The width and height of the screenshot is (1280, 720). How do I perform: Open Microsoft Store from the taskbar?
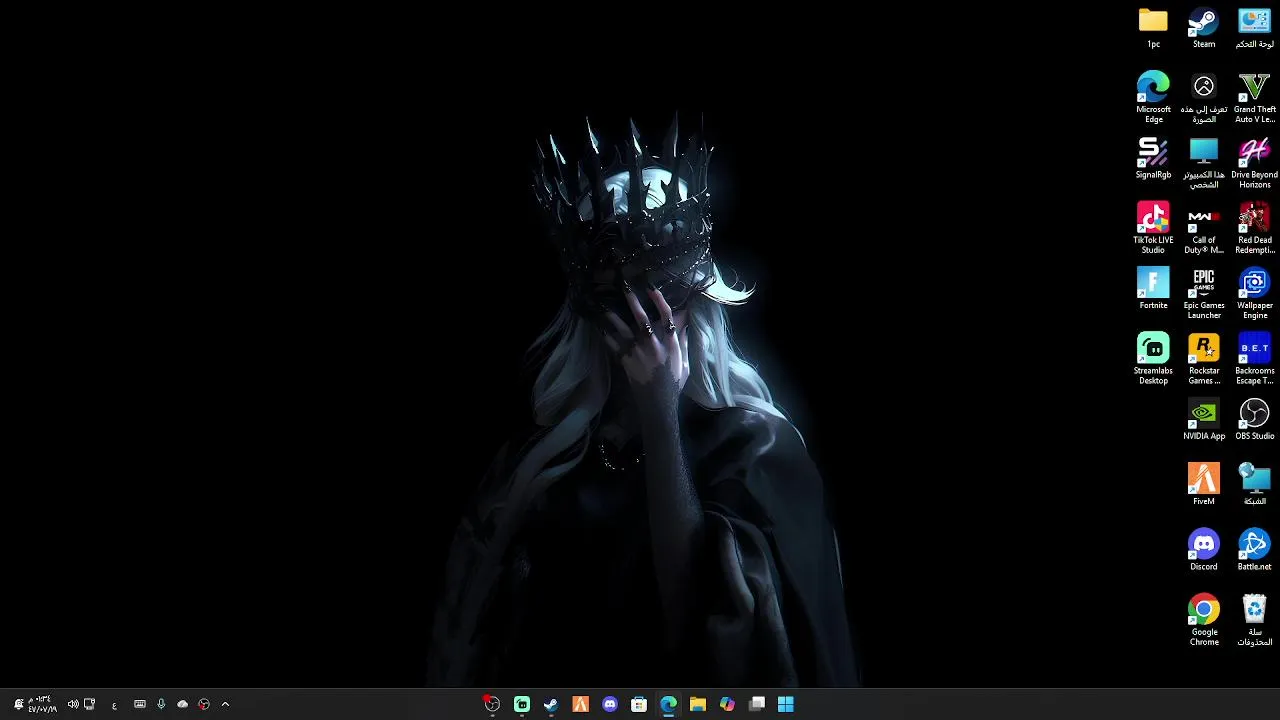point(639,704)
